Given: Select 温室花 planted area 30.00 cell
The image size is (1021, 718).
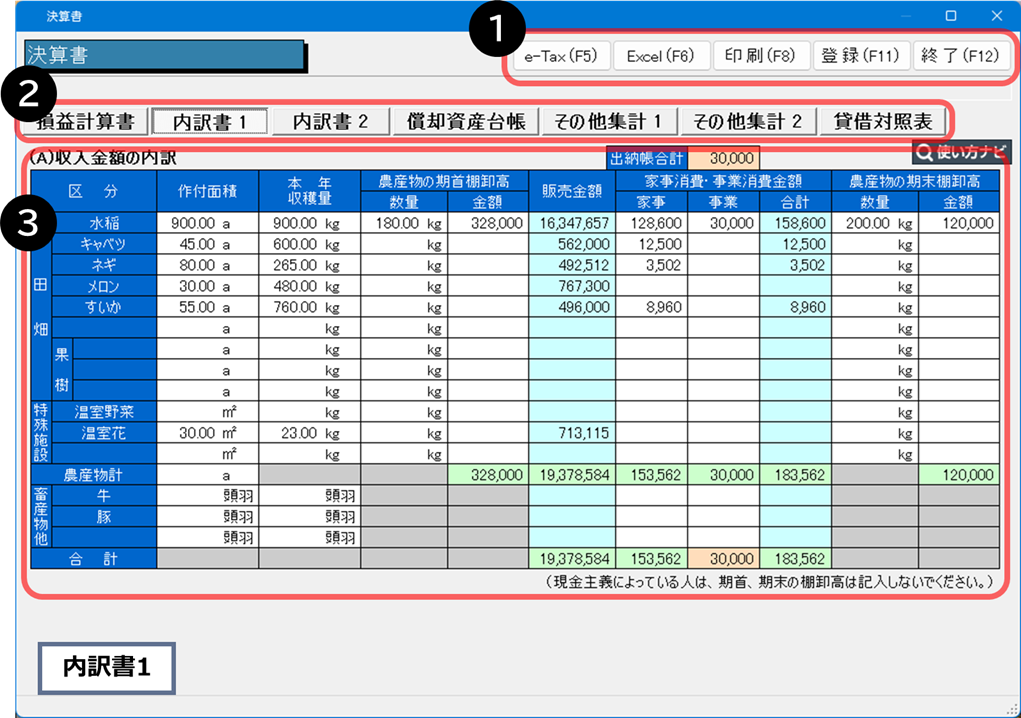Looking at the screenshot, I should coord(207,433).
